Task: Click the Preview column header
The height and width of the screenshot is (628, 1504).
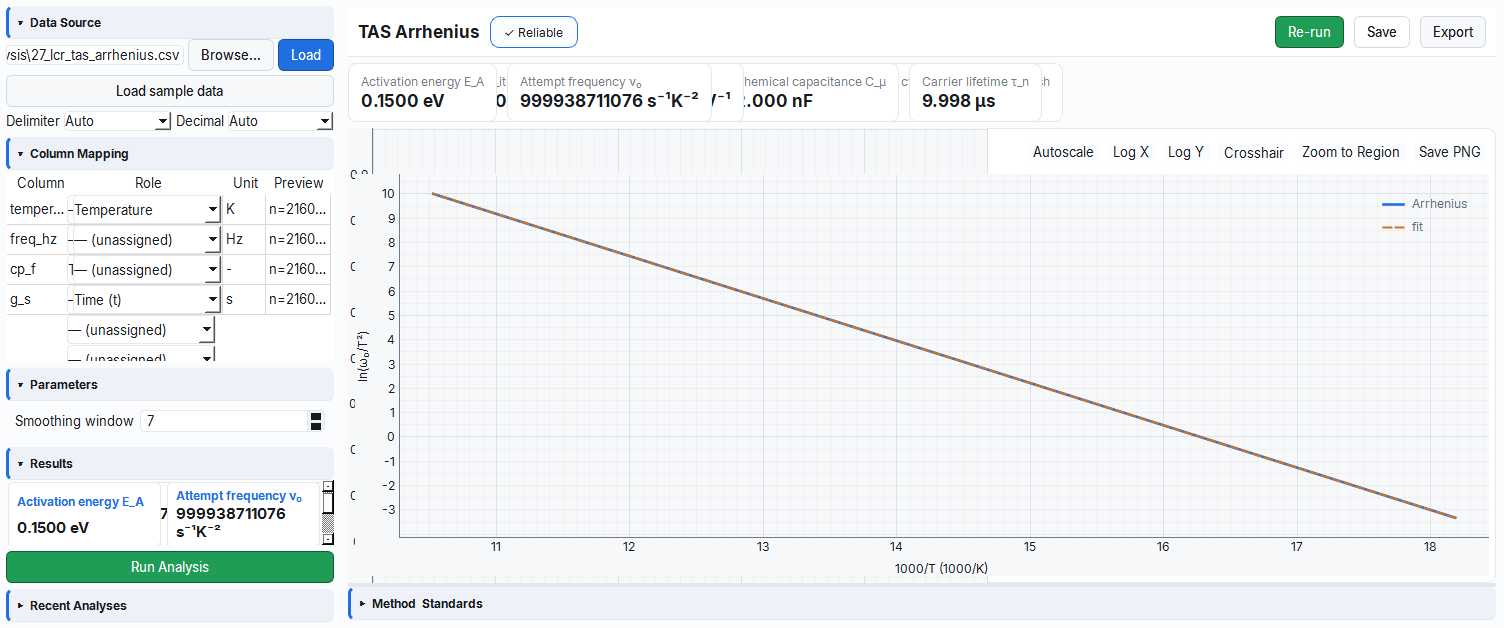Action: 299,183
